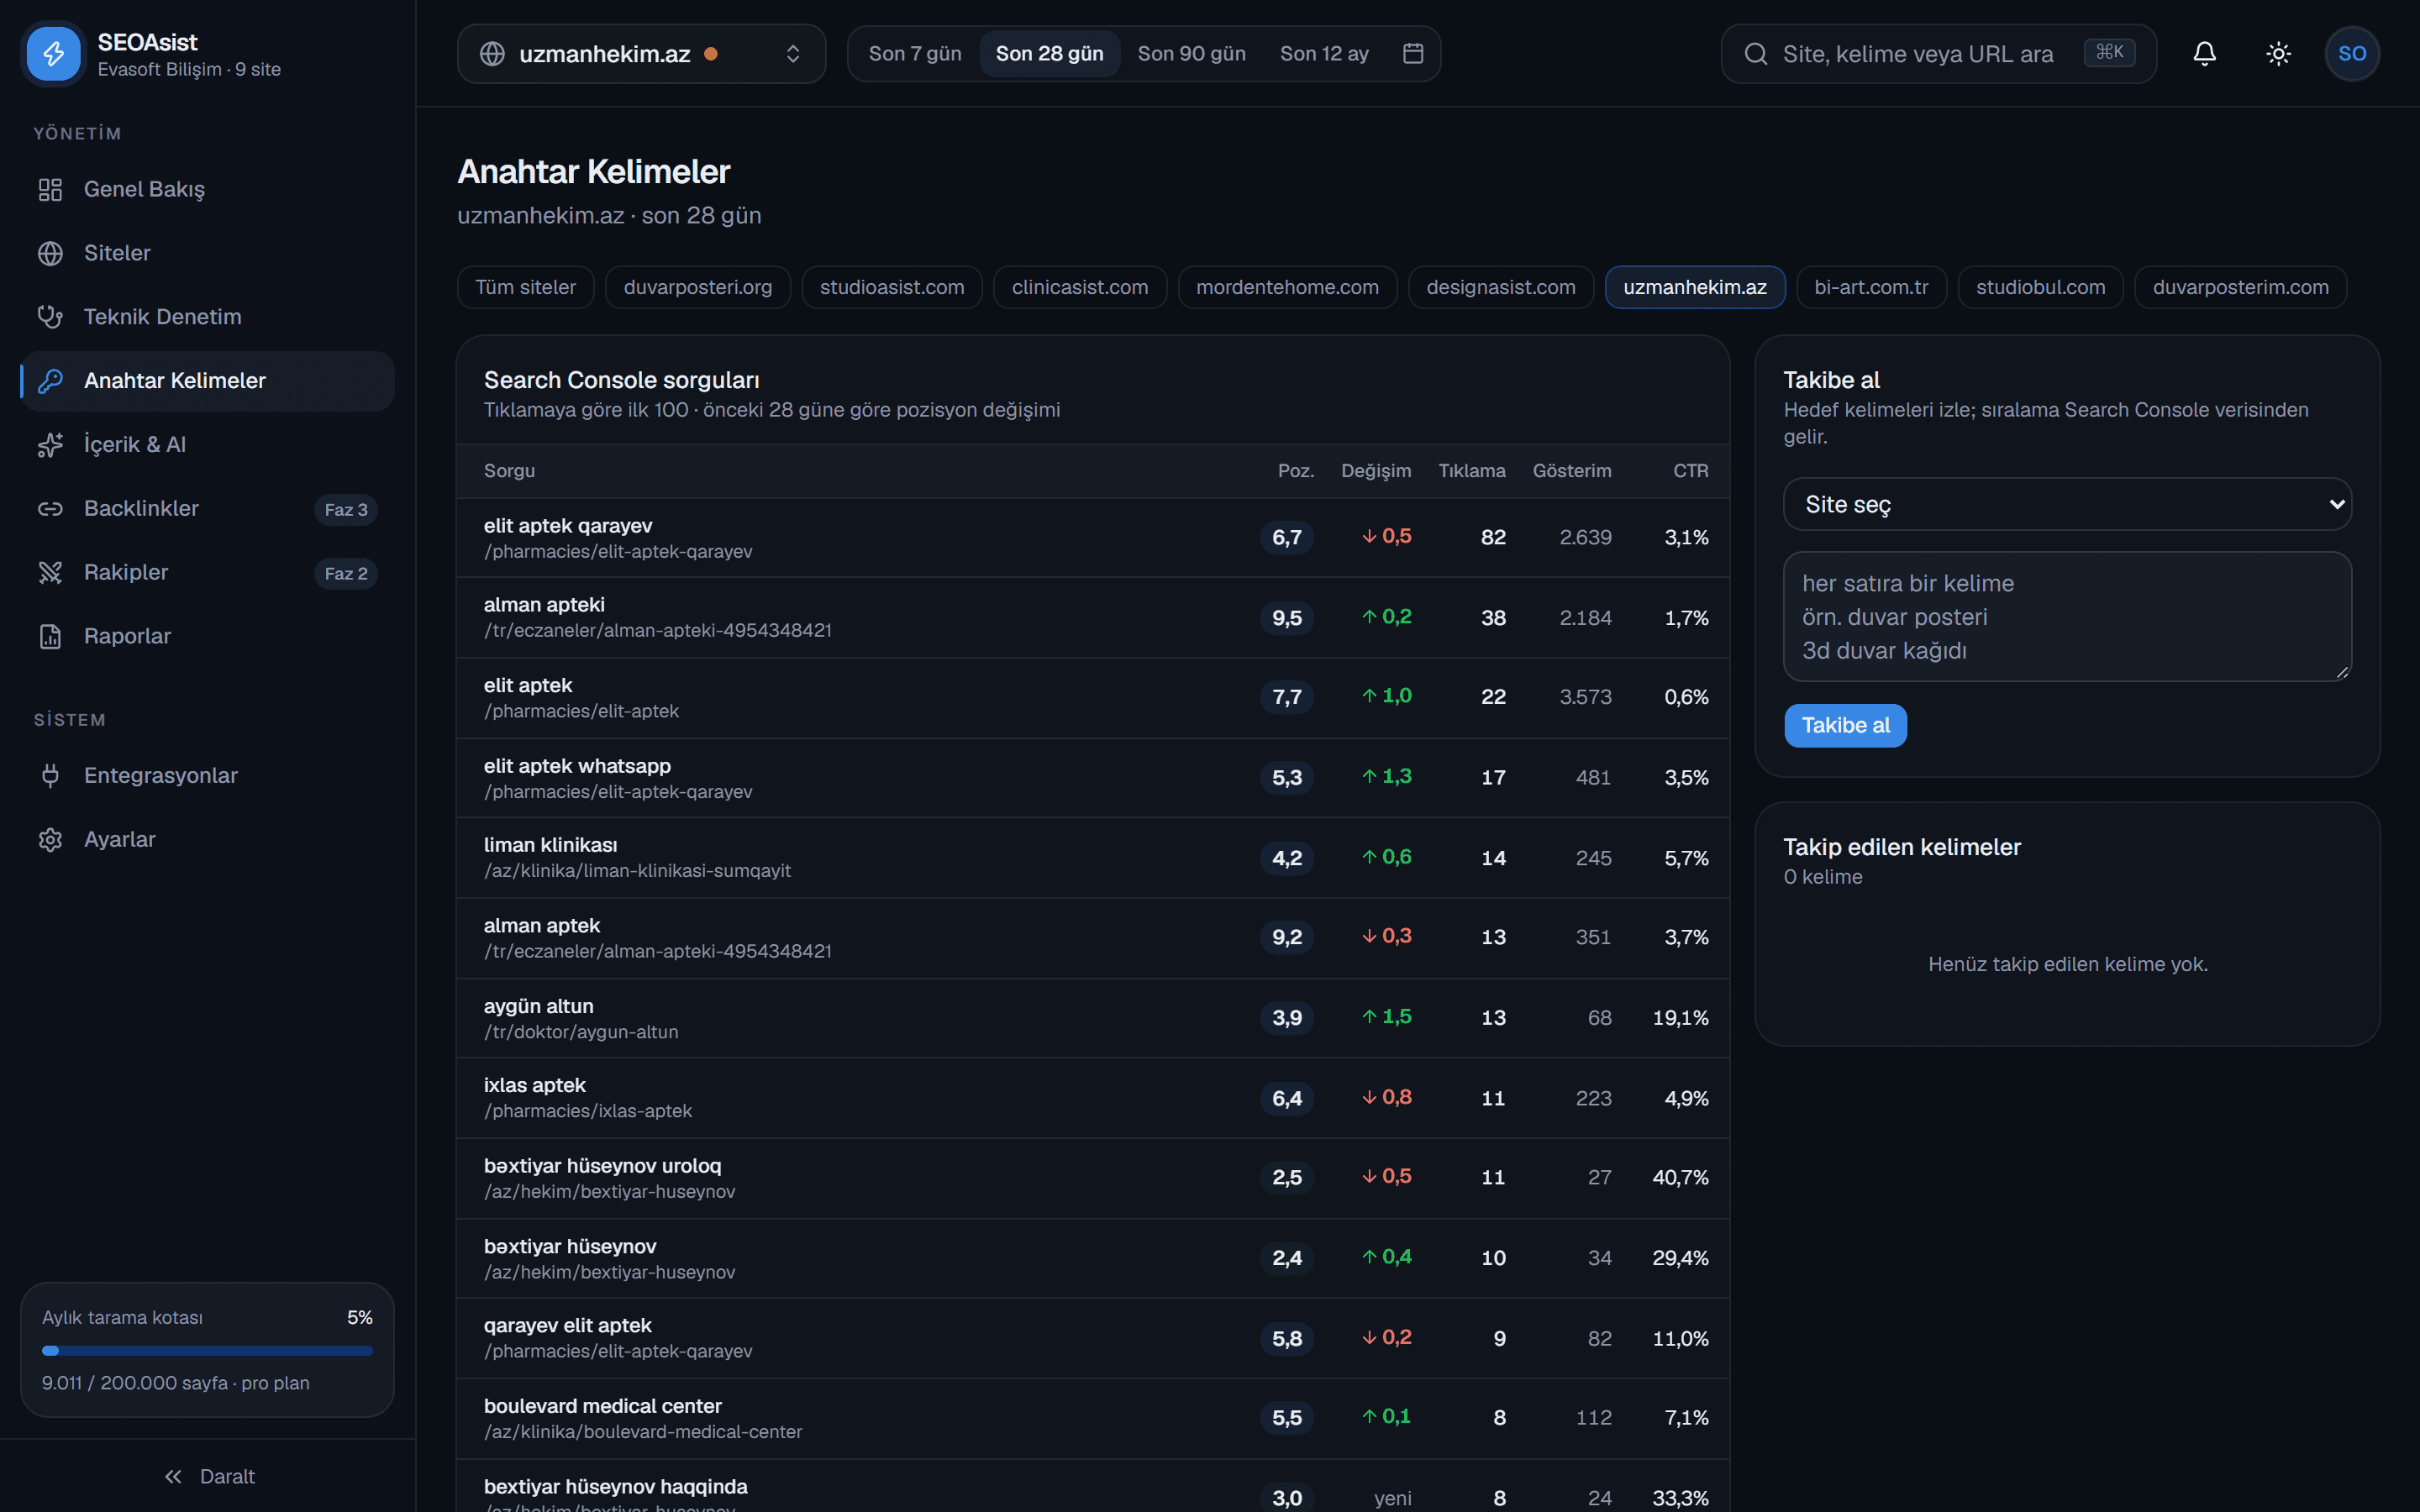The height and width of the screenshot is (1512, 2420).
Task: Filter by duvarposteri.org chip
Action: (x=698, y=287)
